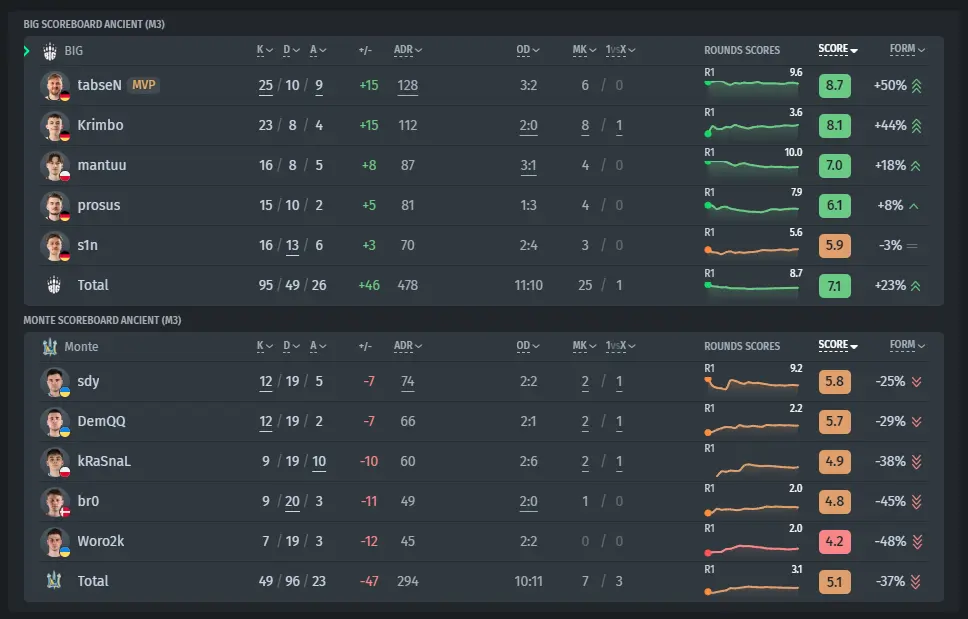Click BIG Total +46 differential
This screenshot has height=619, width=968.
pyautogui.click(x=369, y=286)
